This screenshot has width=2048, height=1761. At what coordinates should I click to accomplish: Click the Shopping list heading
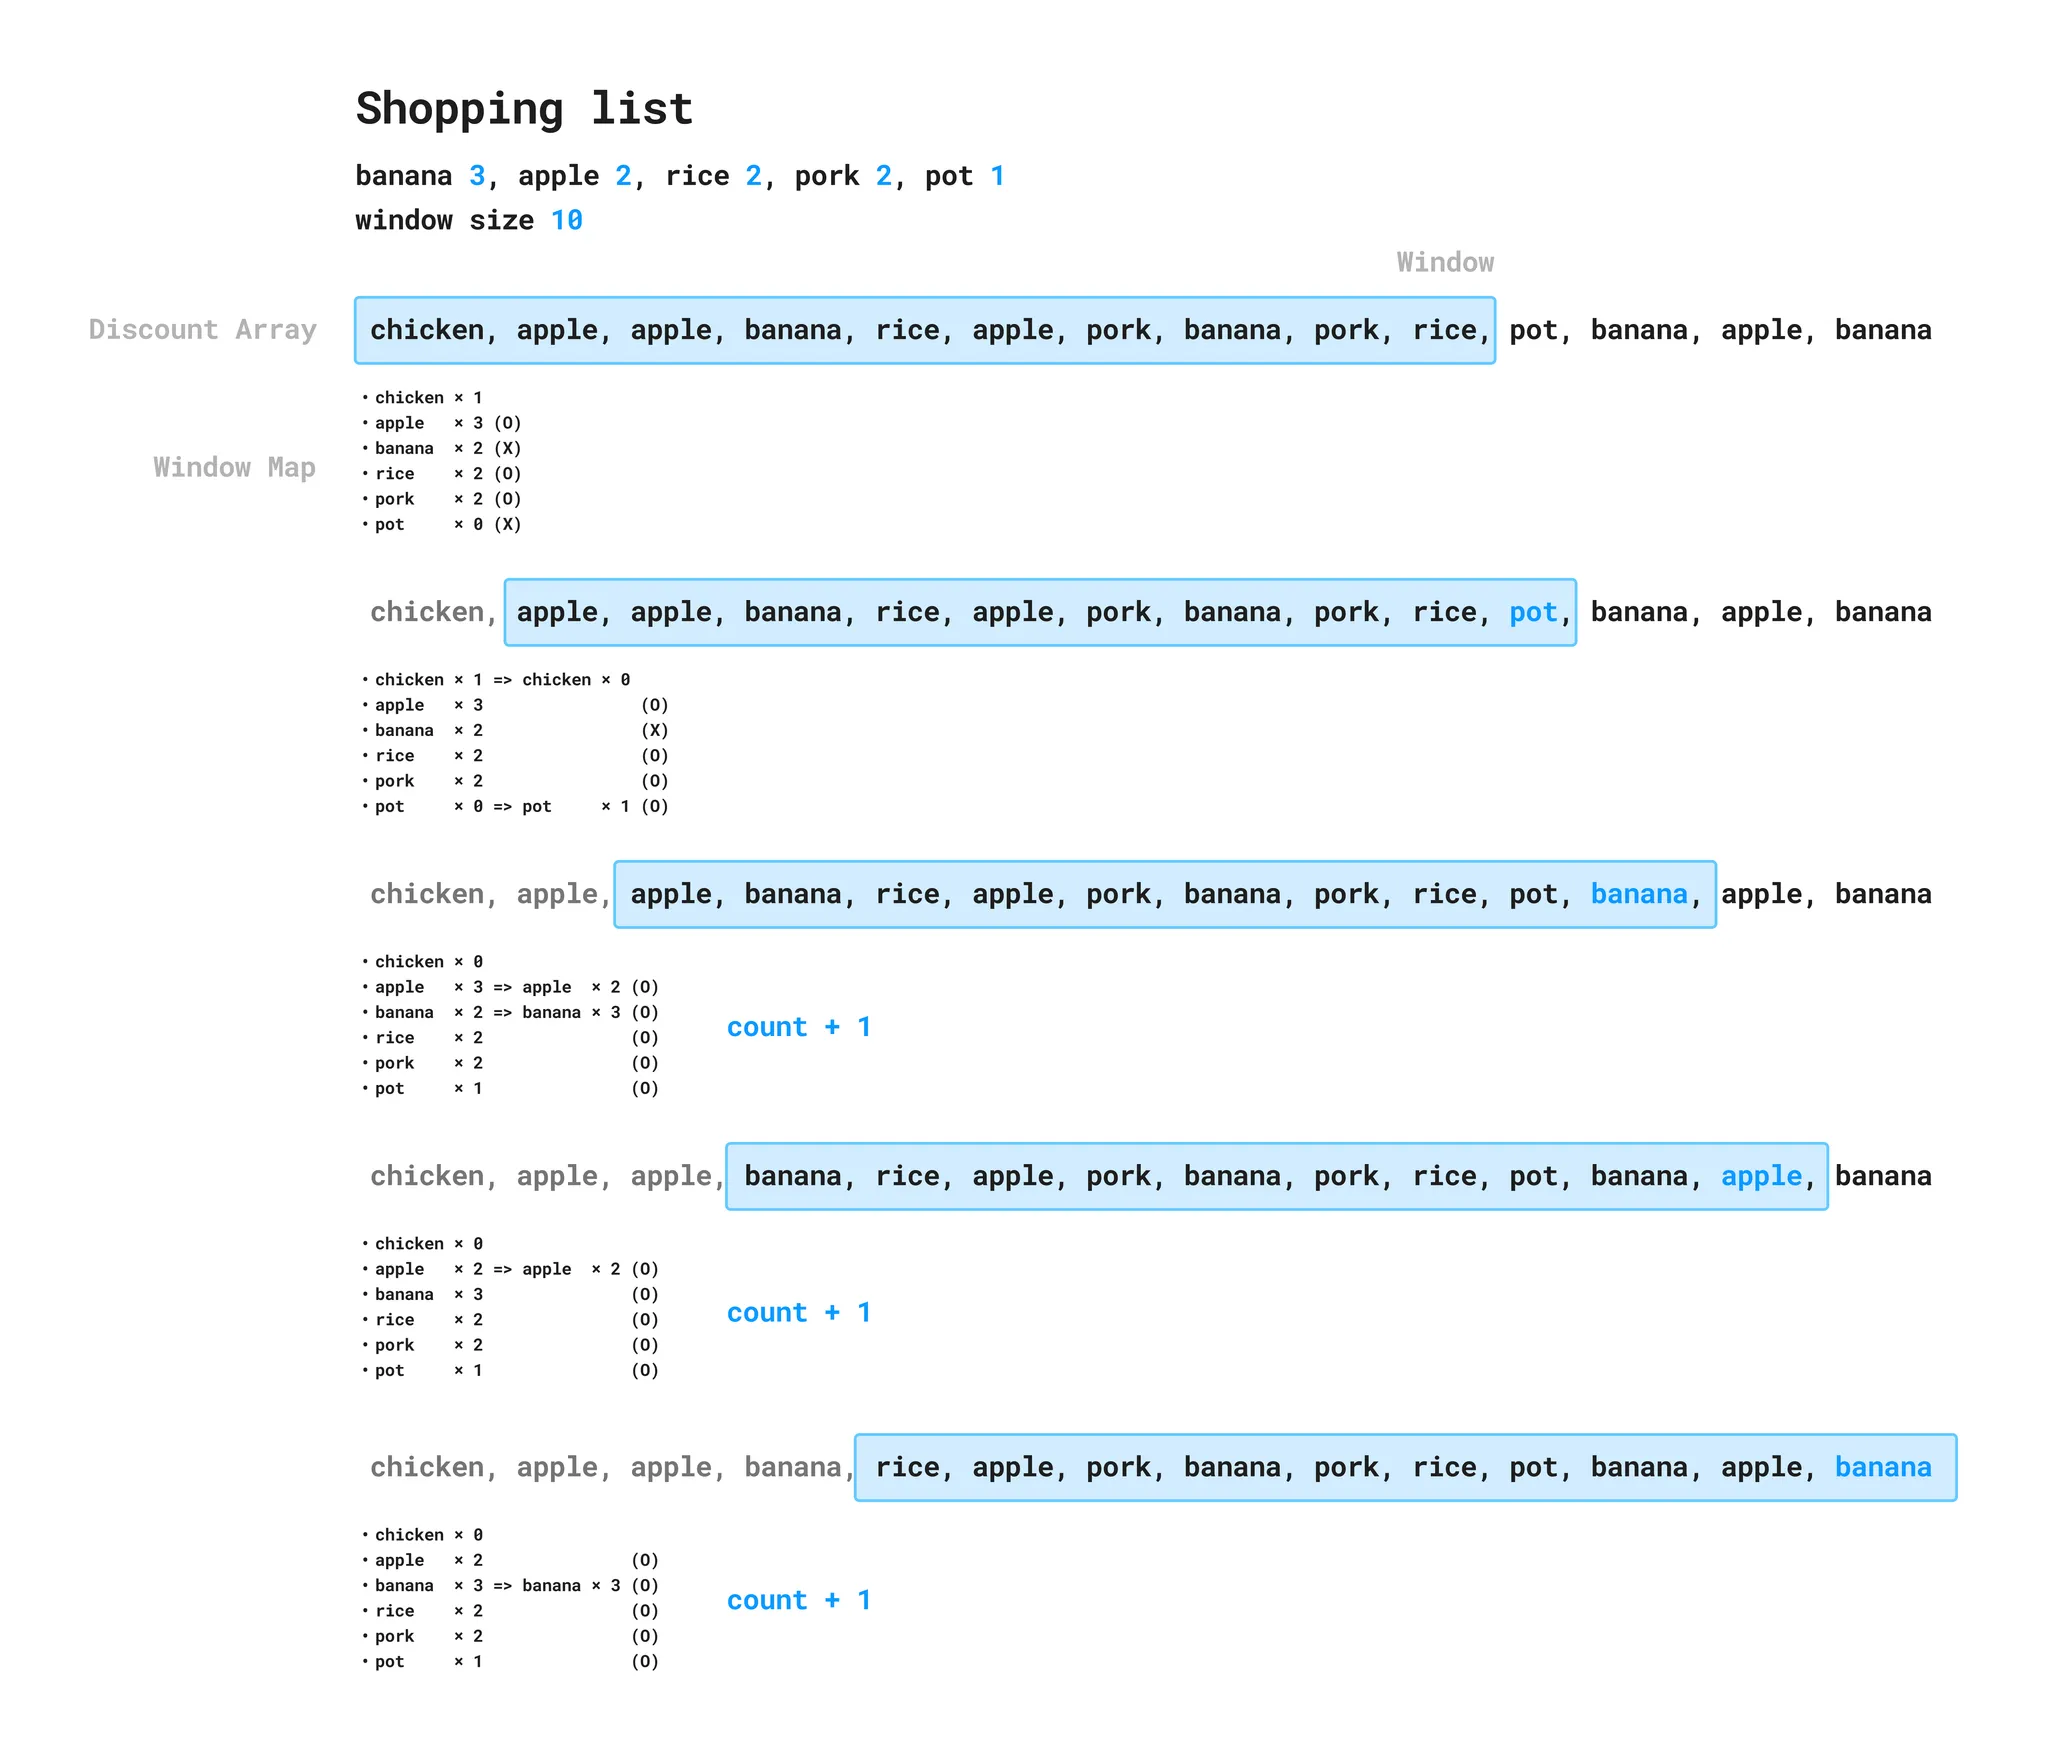[524, 108]
